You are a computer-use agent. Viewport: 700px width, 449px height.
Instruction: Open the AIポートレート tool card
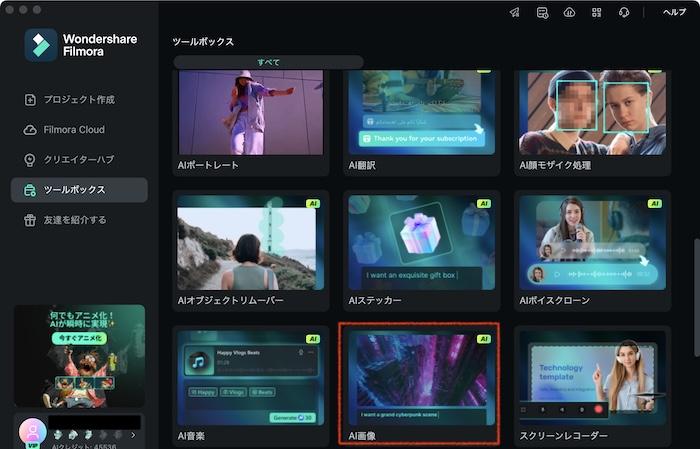tap(250, 121)
